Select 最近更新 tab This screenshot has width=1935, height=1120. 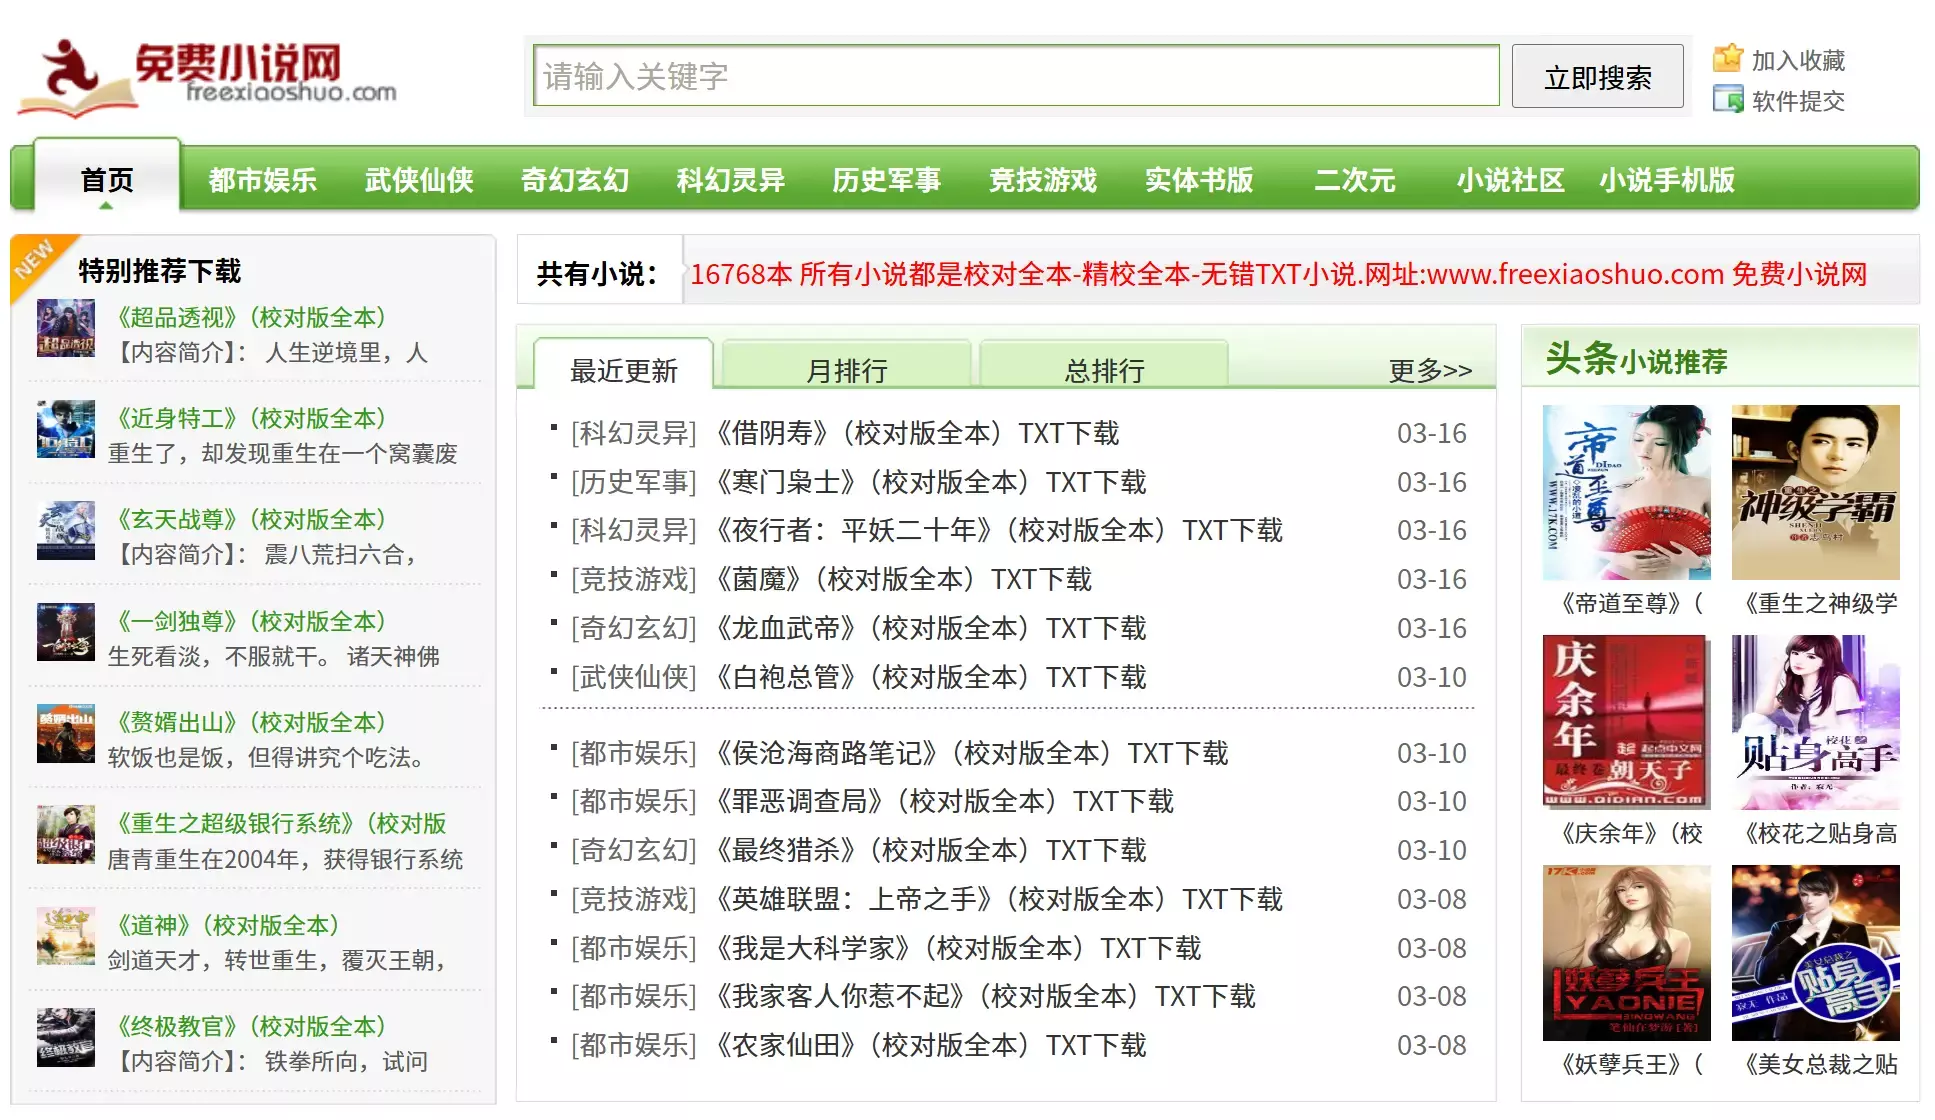click(623, 371)
